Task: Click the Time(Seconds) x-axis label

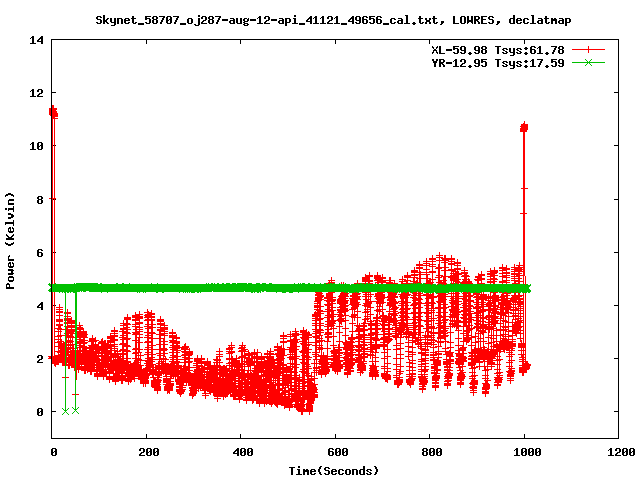Action: [x=333, y=471]
